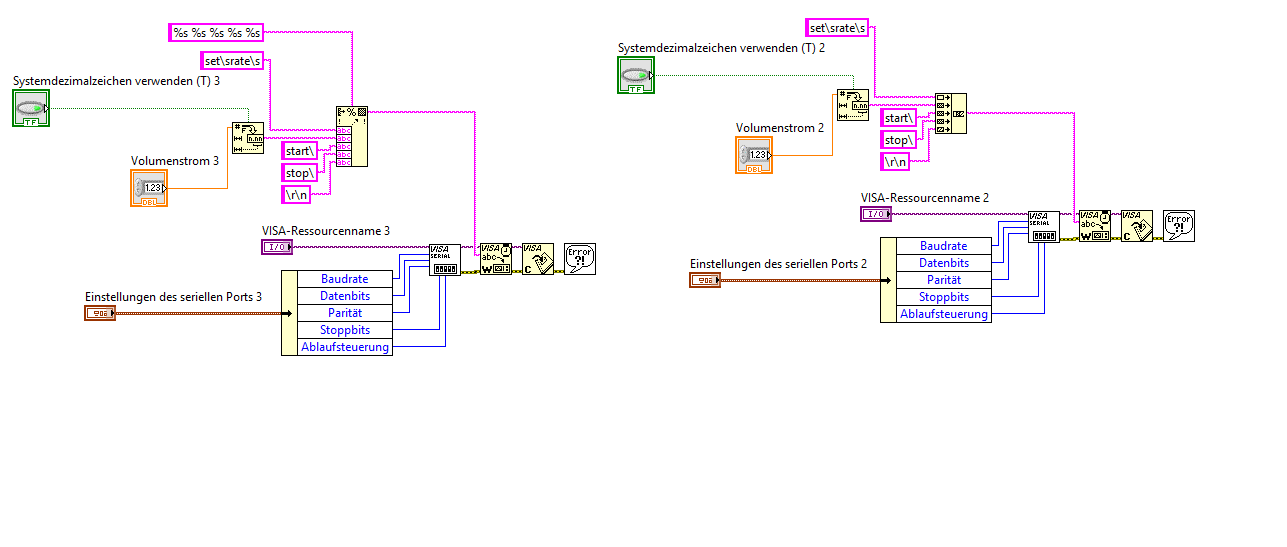Image resolution: width=1287 pixels, height=547 pixels.
Task: Click label Einstellungen des seriellen Ports 2
Action: click(779, 264)
